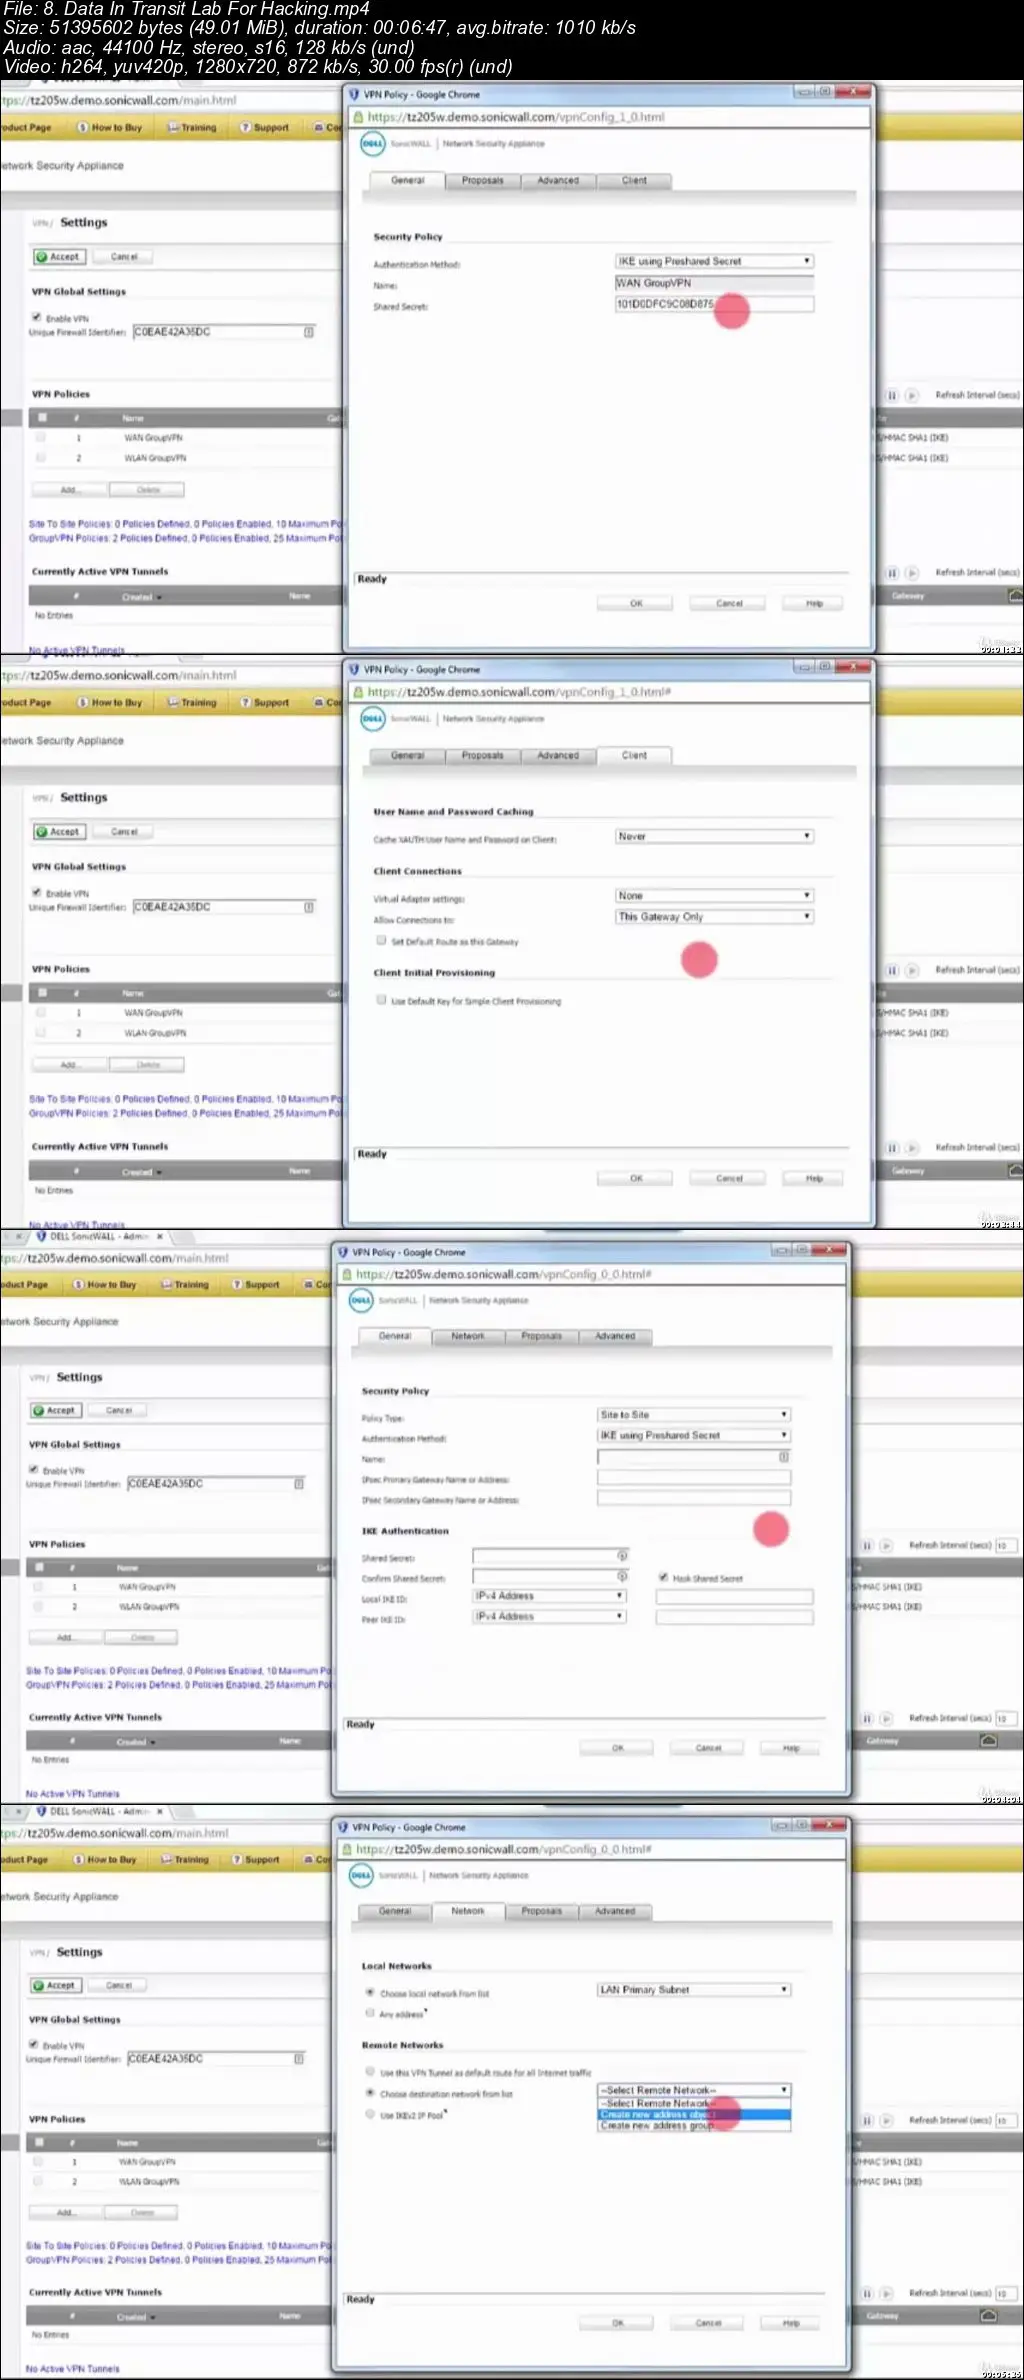This screenshot has width=1024, height=2380.
Task: Open the Local IKE ID dropdown
Action: pyautogui.click(x=549, y=1596)
